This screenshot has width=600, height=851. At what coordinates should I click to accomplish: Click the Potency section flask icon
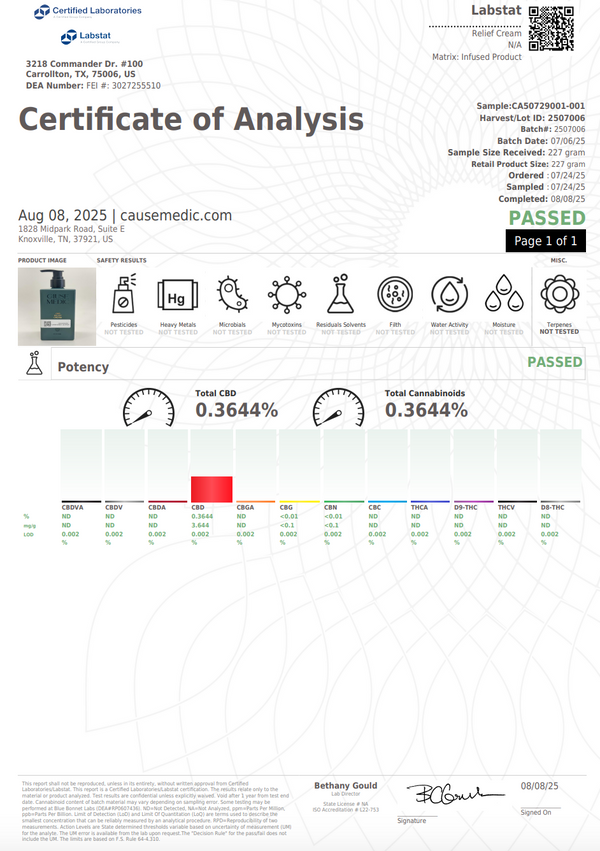tap(33, 367)
